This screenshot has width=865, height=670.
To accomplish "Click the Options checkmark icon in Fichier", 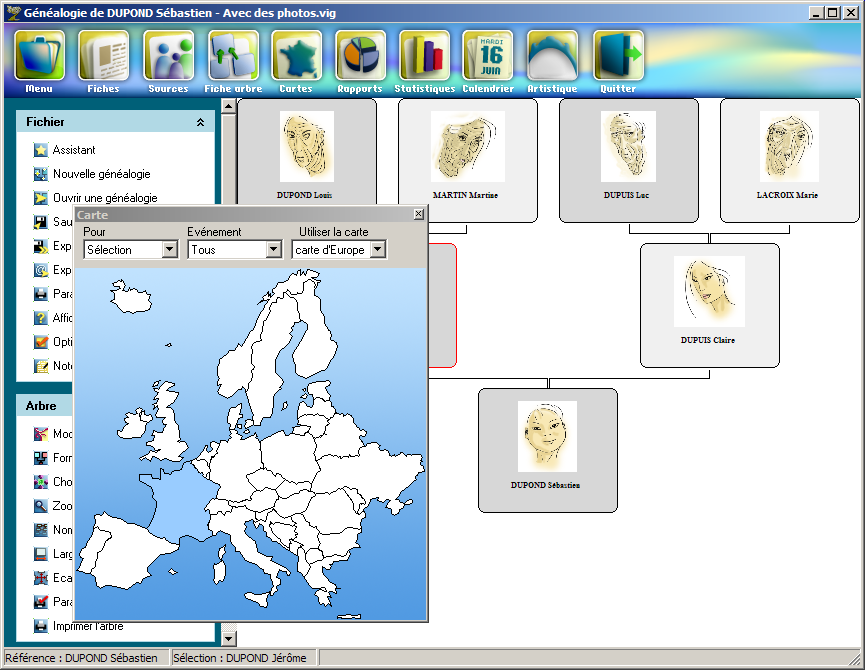I will pos(41,342).
